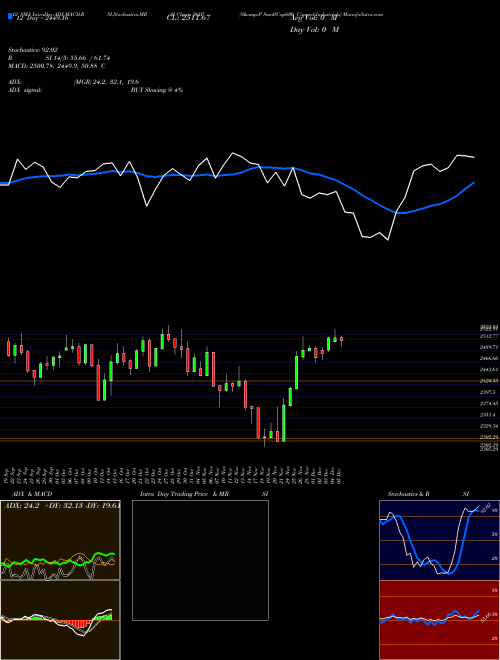Open the ADX indicator chart thumbnail

pyautogui.click(x=60, y=540)
